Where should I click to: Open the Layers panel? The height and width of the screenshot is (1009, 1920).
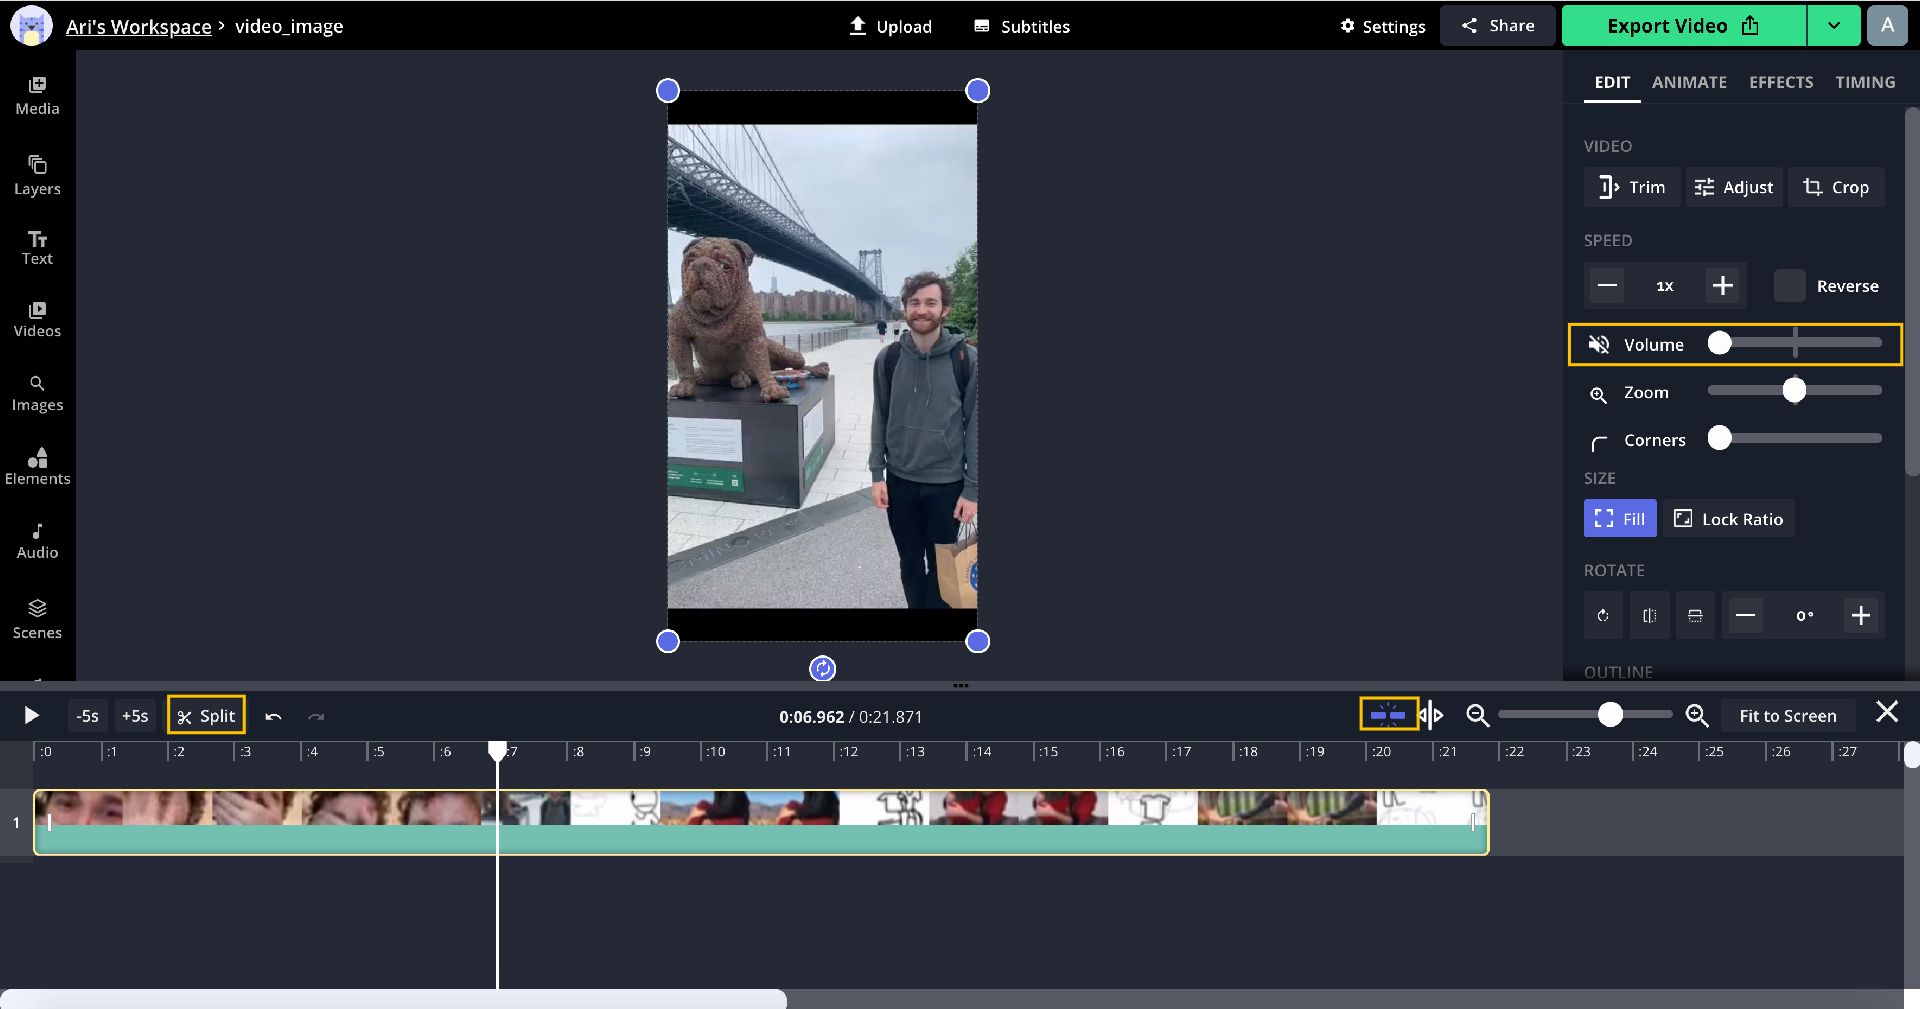[x=37, y=175]
